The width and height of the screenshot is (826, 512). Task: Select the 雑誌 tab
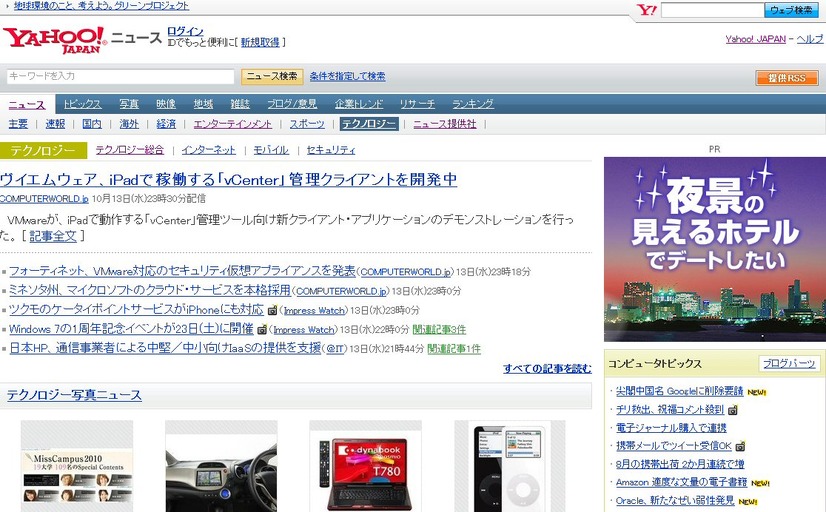point(240,104)
